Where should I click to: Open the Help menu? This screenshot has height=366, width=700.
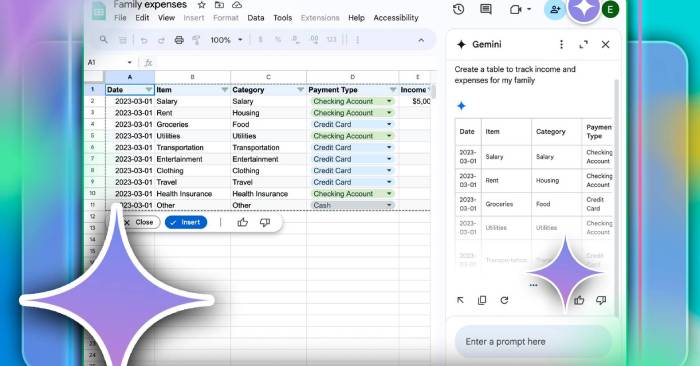click(x=356, y=18)
